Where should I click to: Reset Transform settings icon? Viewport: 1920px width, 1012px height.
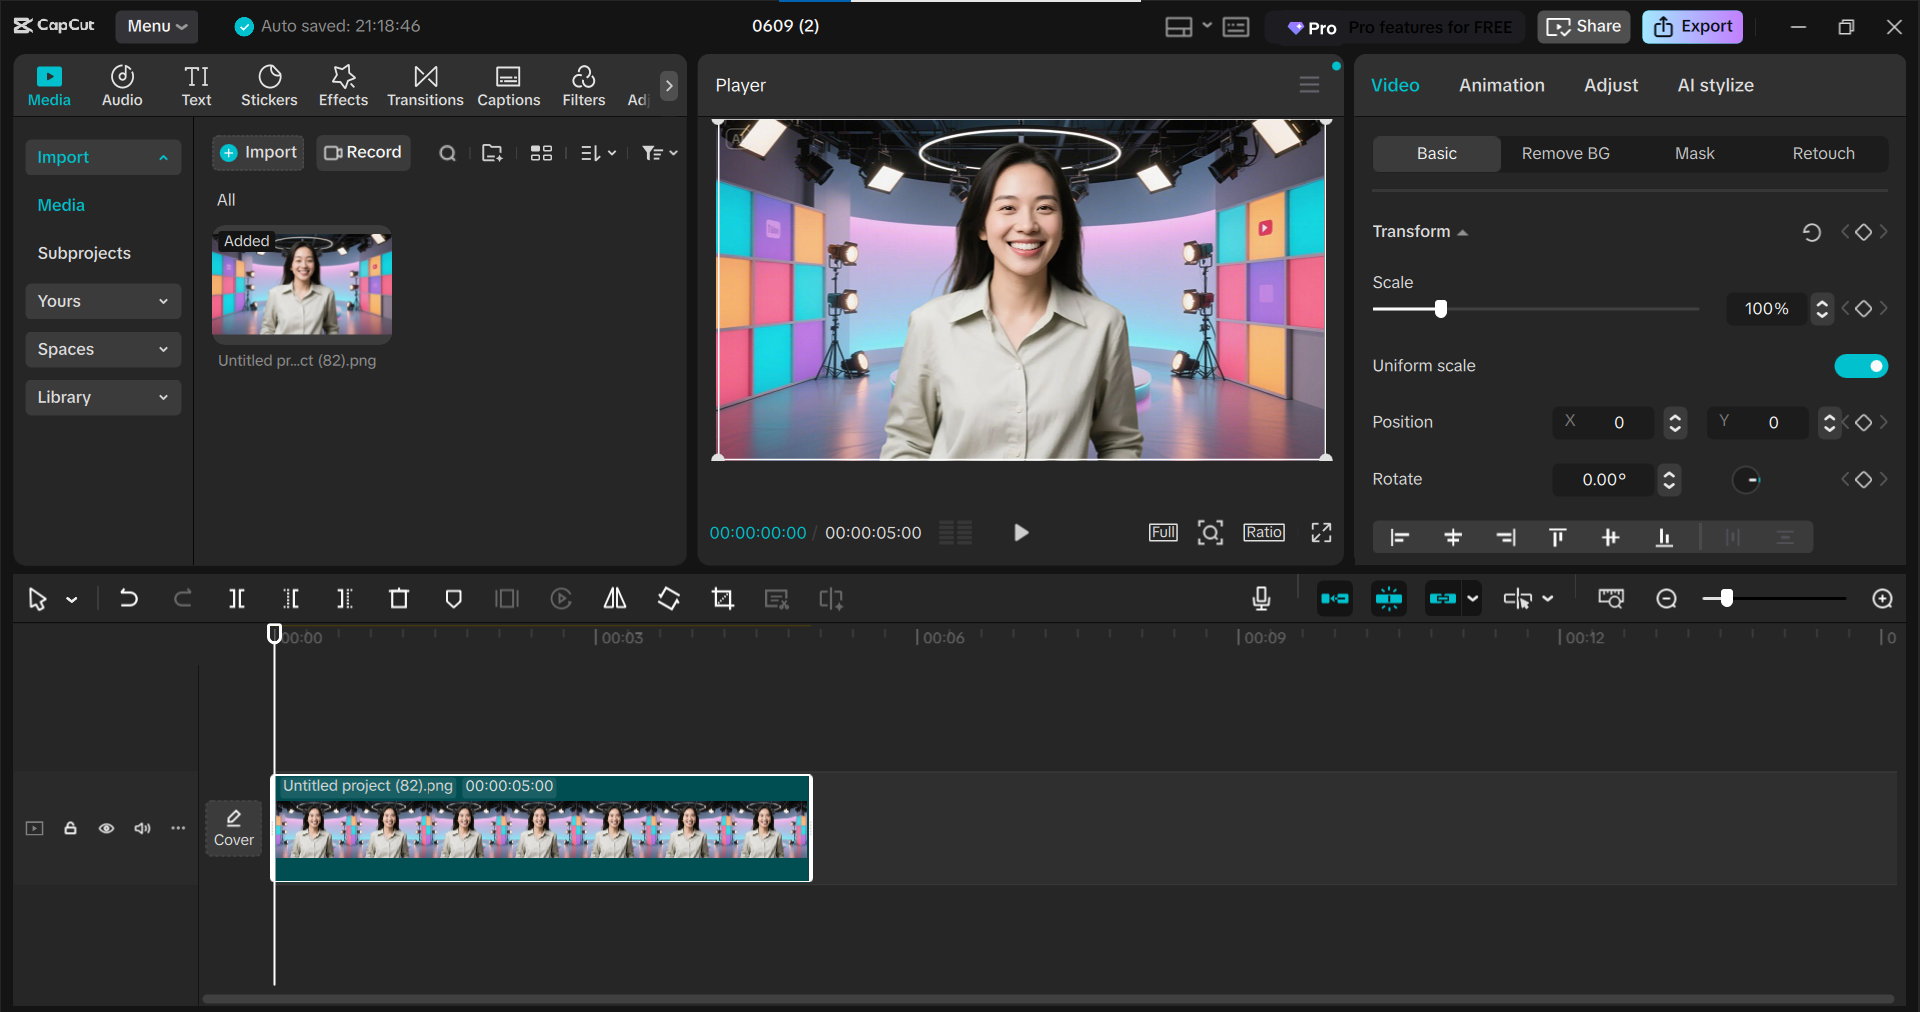pos(1811,232)
